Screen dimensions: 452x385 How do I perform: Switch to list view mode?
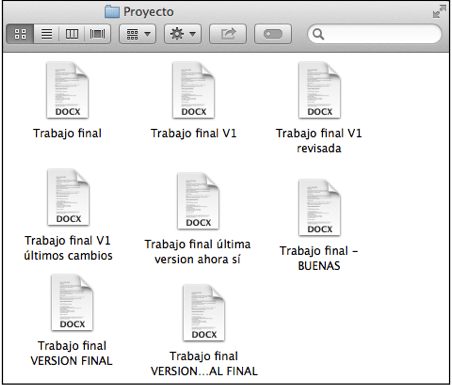click(46, 34)
